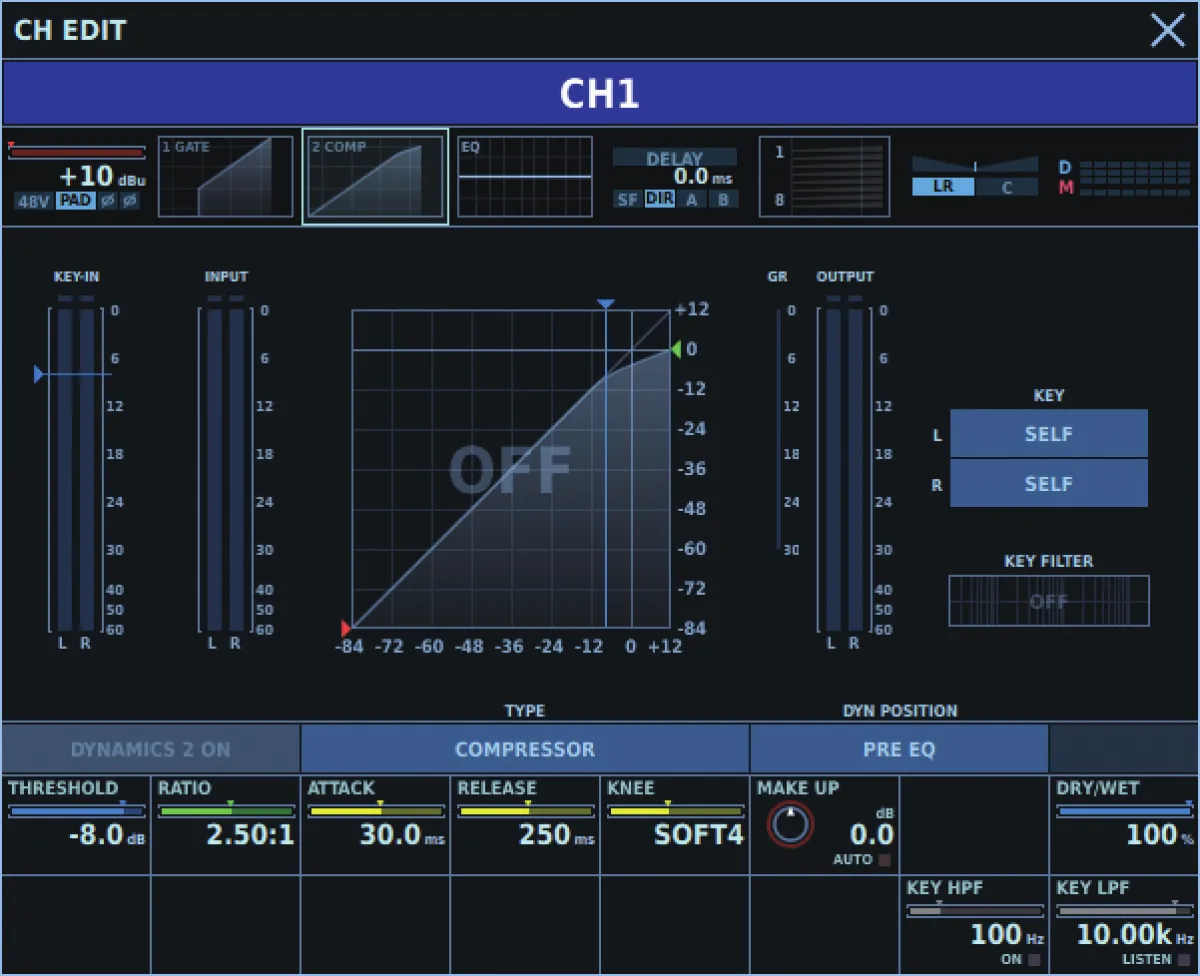Select SF delay point
This screenshot has height=976, width=1200.
point(627,199)
